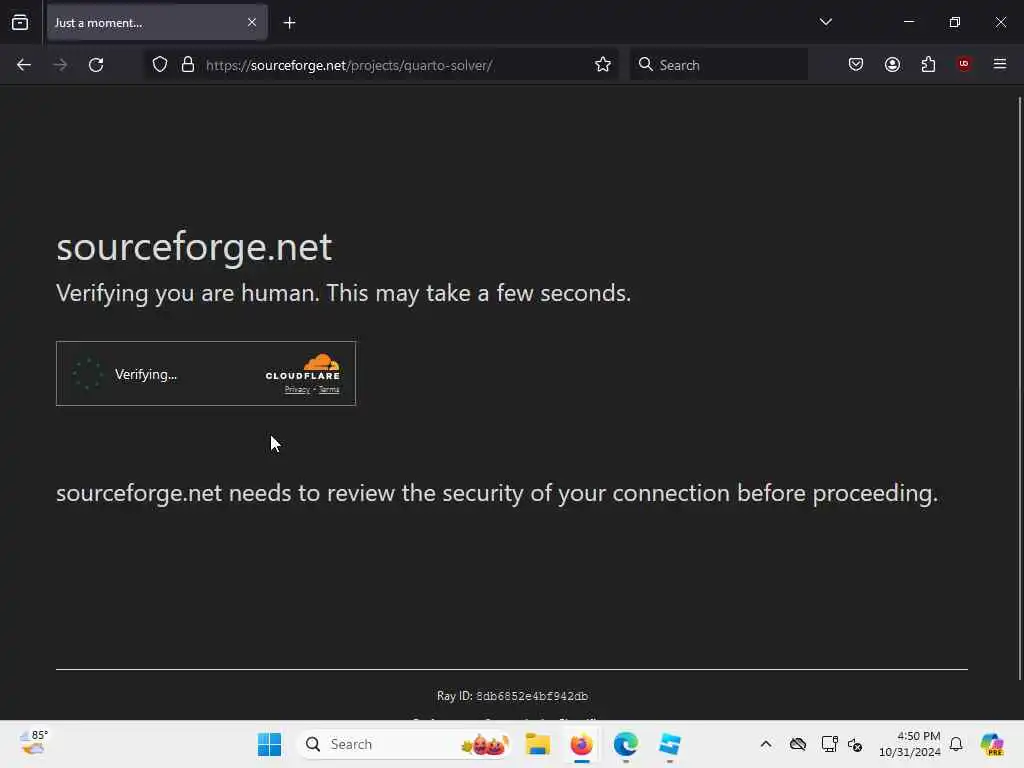Screen dimensions: 1024x768
Task: Open a new tab with plus button
Action: [x=289, y=23]
